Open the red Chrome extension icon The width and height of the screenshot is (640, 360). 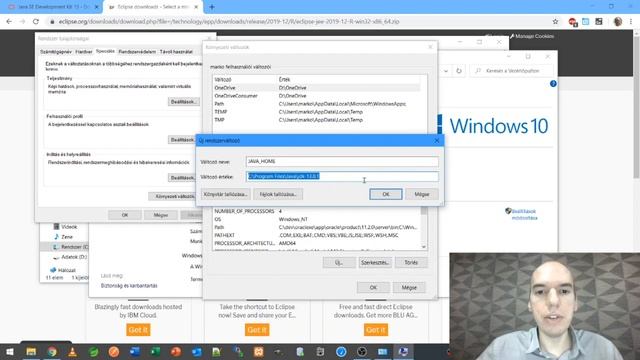click(573, 22)
